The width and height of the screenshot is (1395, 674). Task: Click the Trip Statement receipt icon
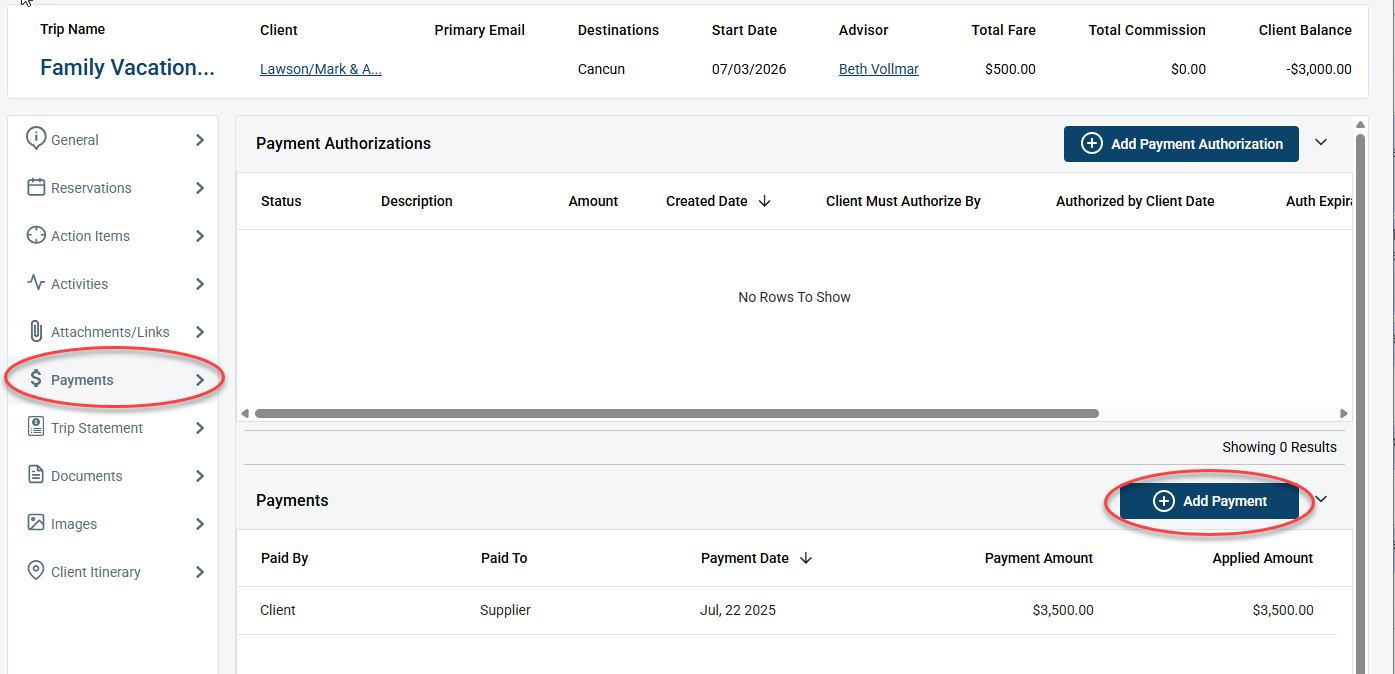click(36, 427)
